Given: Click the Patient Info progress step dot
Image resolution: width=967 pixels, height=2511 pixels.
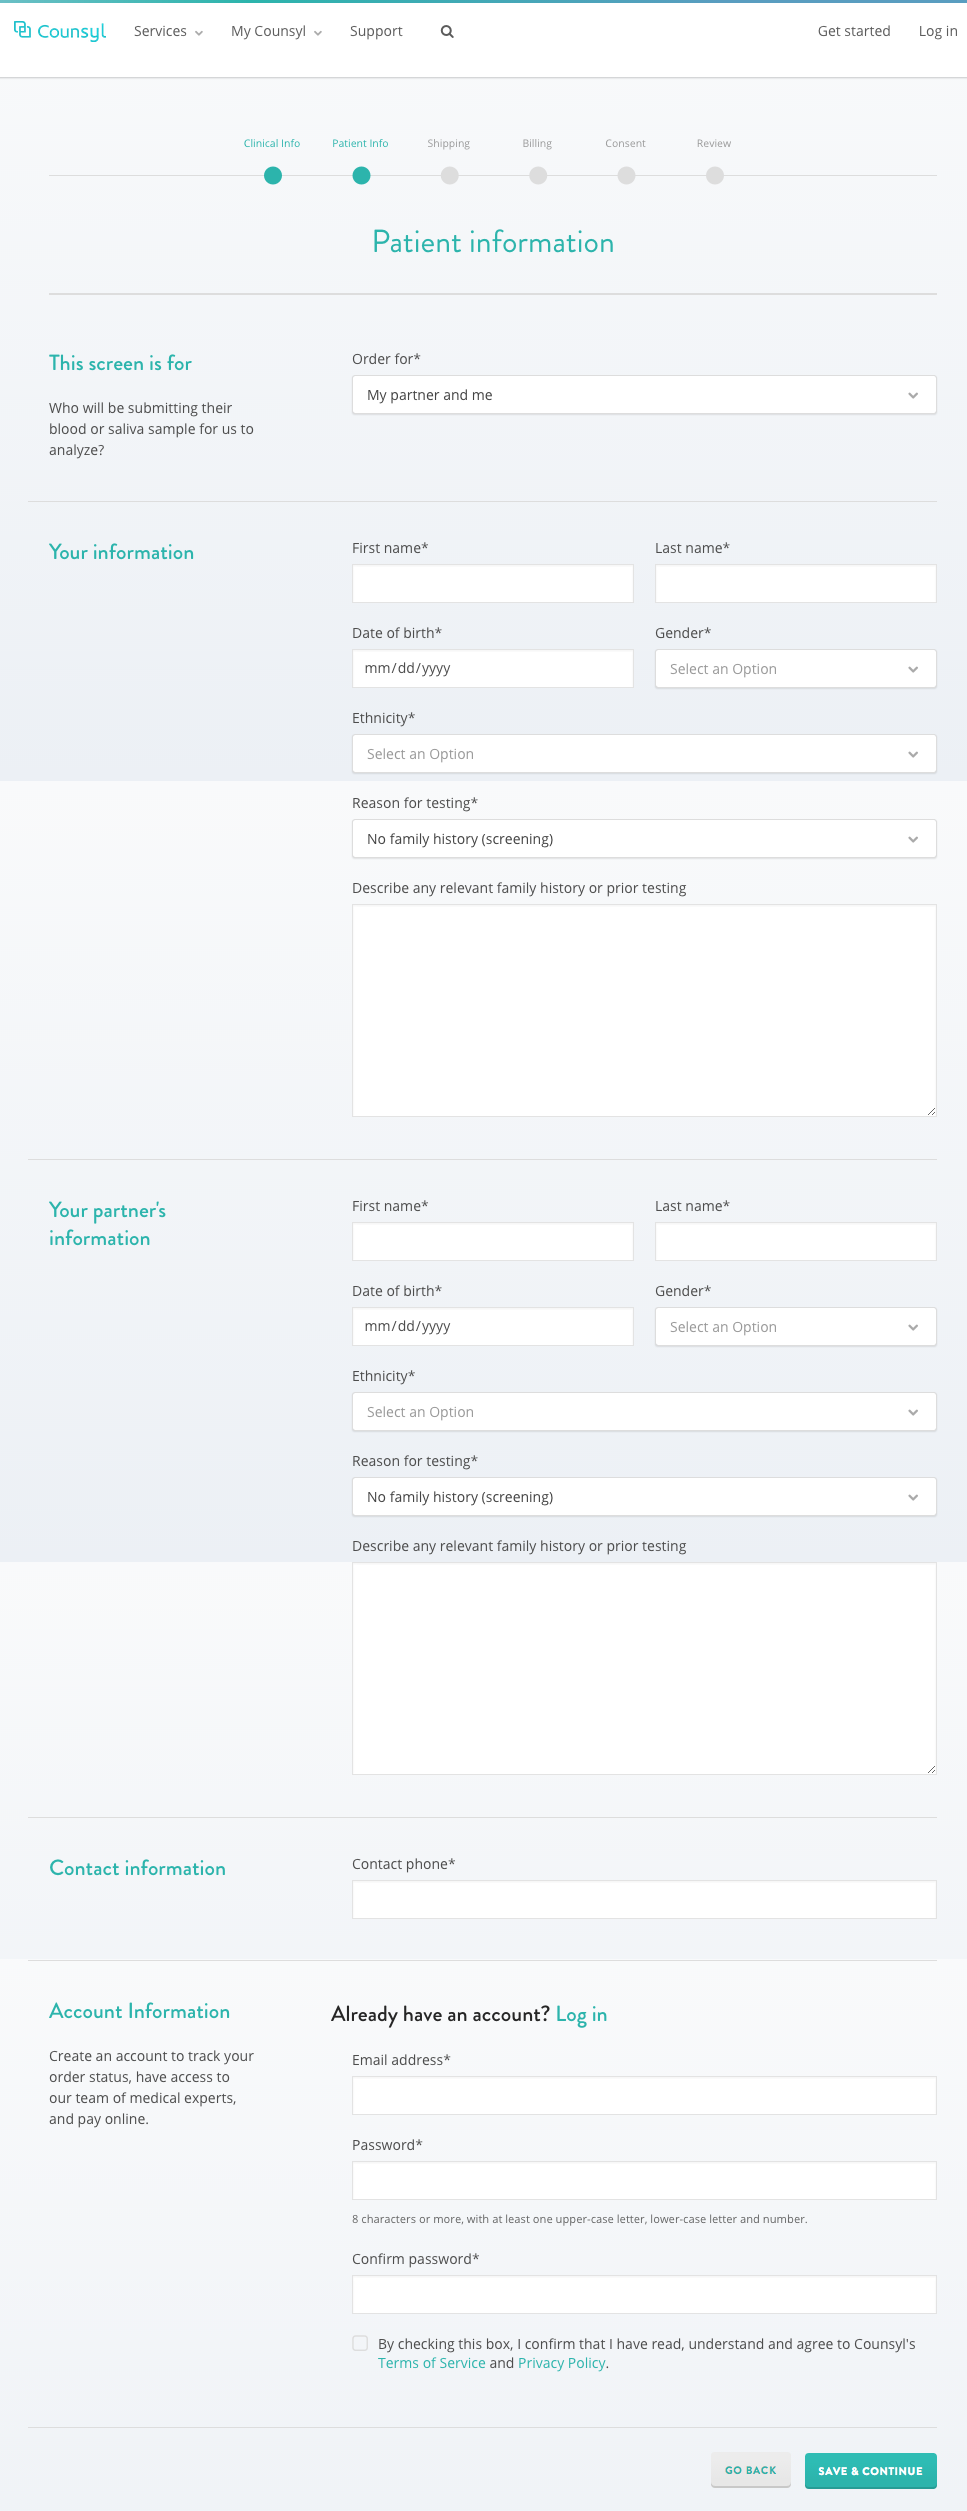Looking at the screenshot, I should coord(361,176).
